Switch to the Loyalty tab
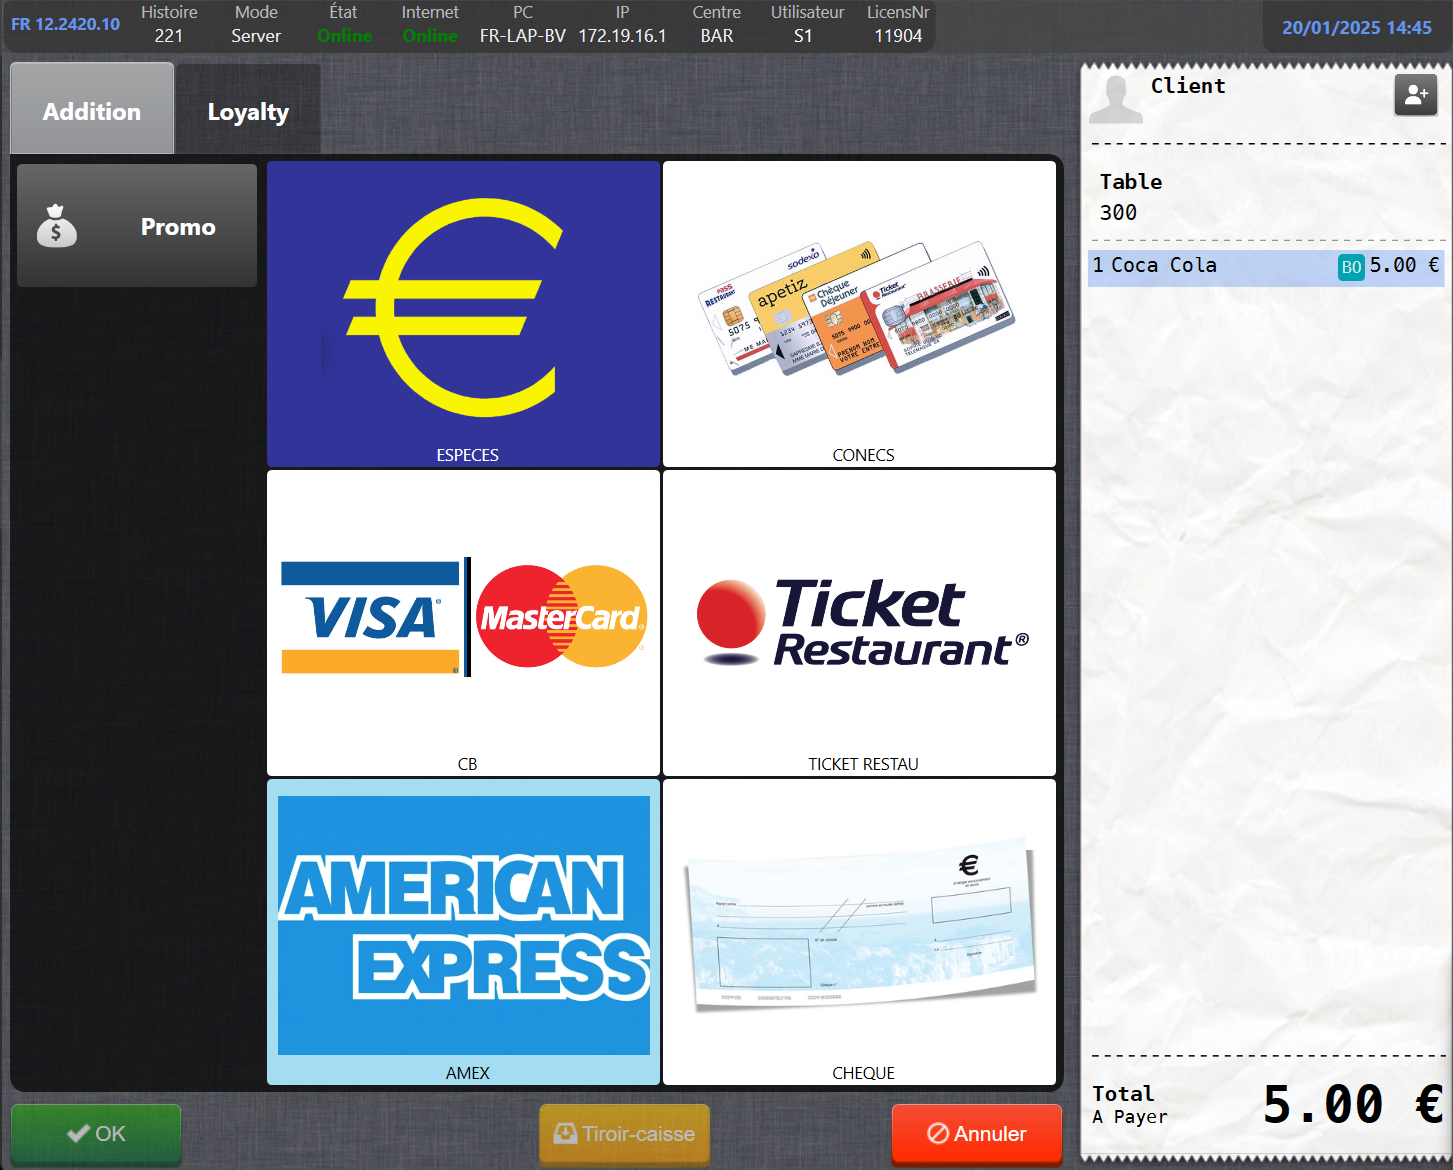This screenshot has width=1453, height=1170. [248, 111]
